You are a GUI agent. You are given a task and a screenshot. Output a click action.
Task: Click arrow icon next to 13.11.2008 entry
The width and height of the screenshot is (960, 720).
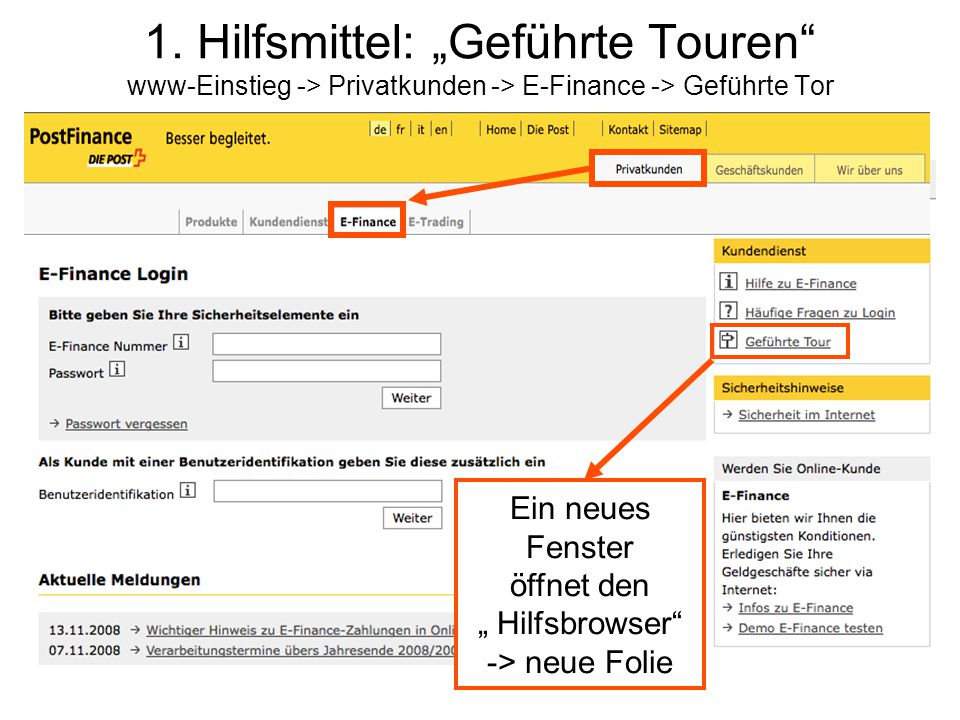135,629
